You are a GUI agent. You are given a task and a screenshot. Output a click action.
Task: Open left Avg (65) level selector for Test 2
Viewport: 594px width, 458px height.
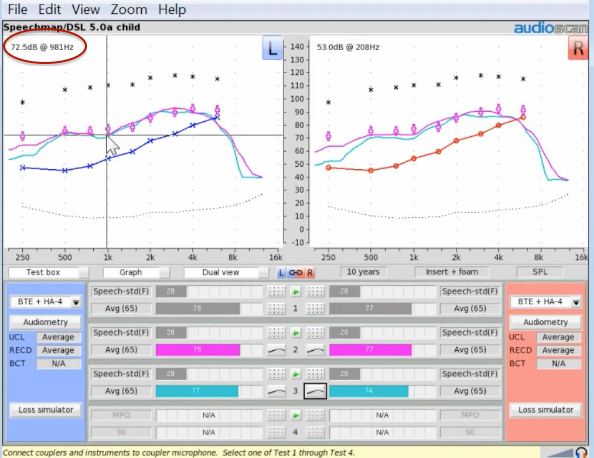tap(121, 350)
